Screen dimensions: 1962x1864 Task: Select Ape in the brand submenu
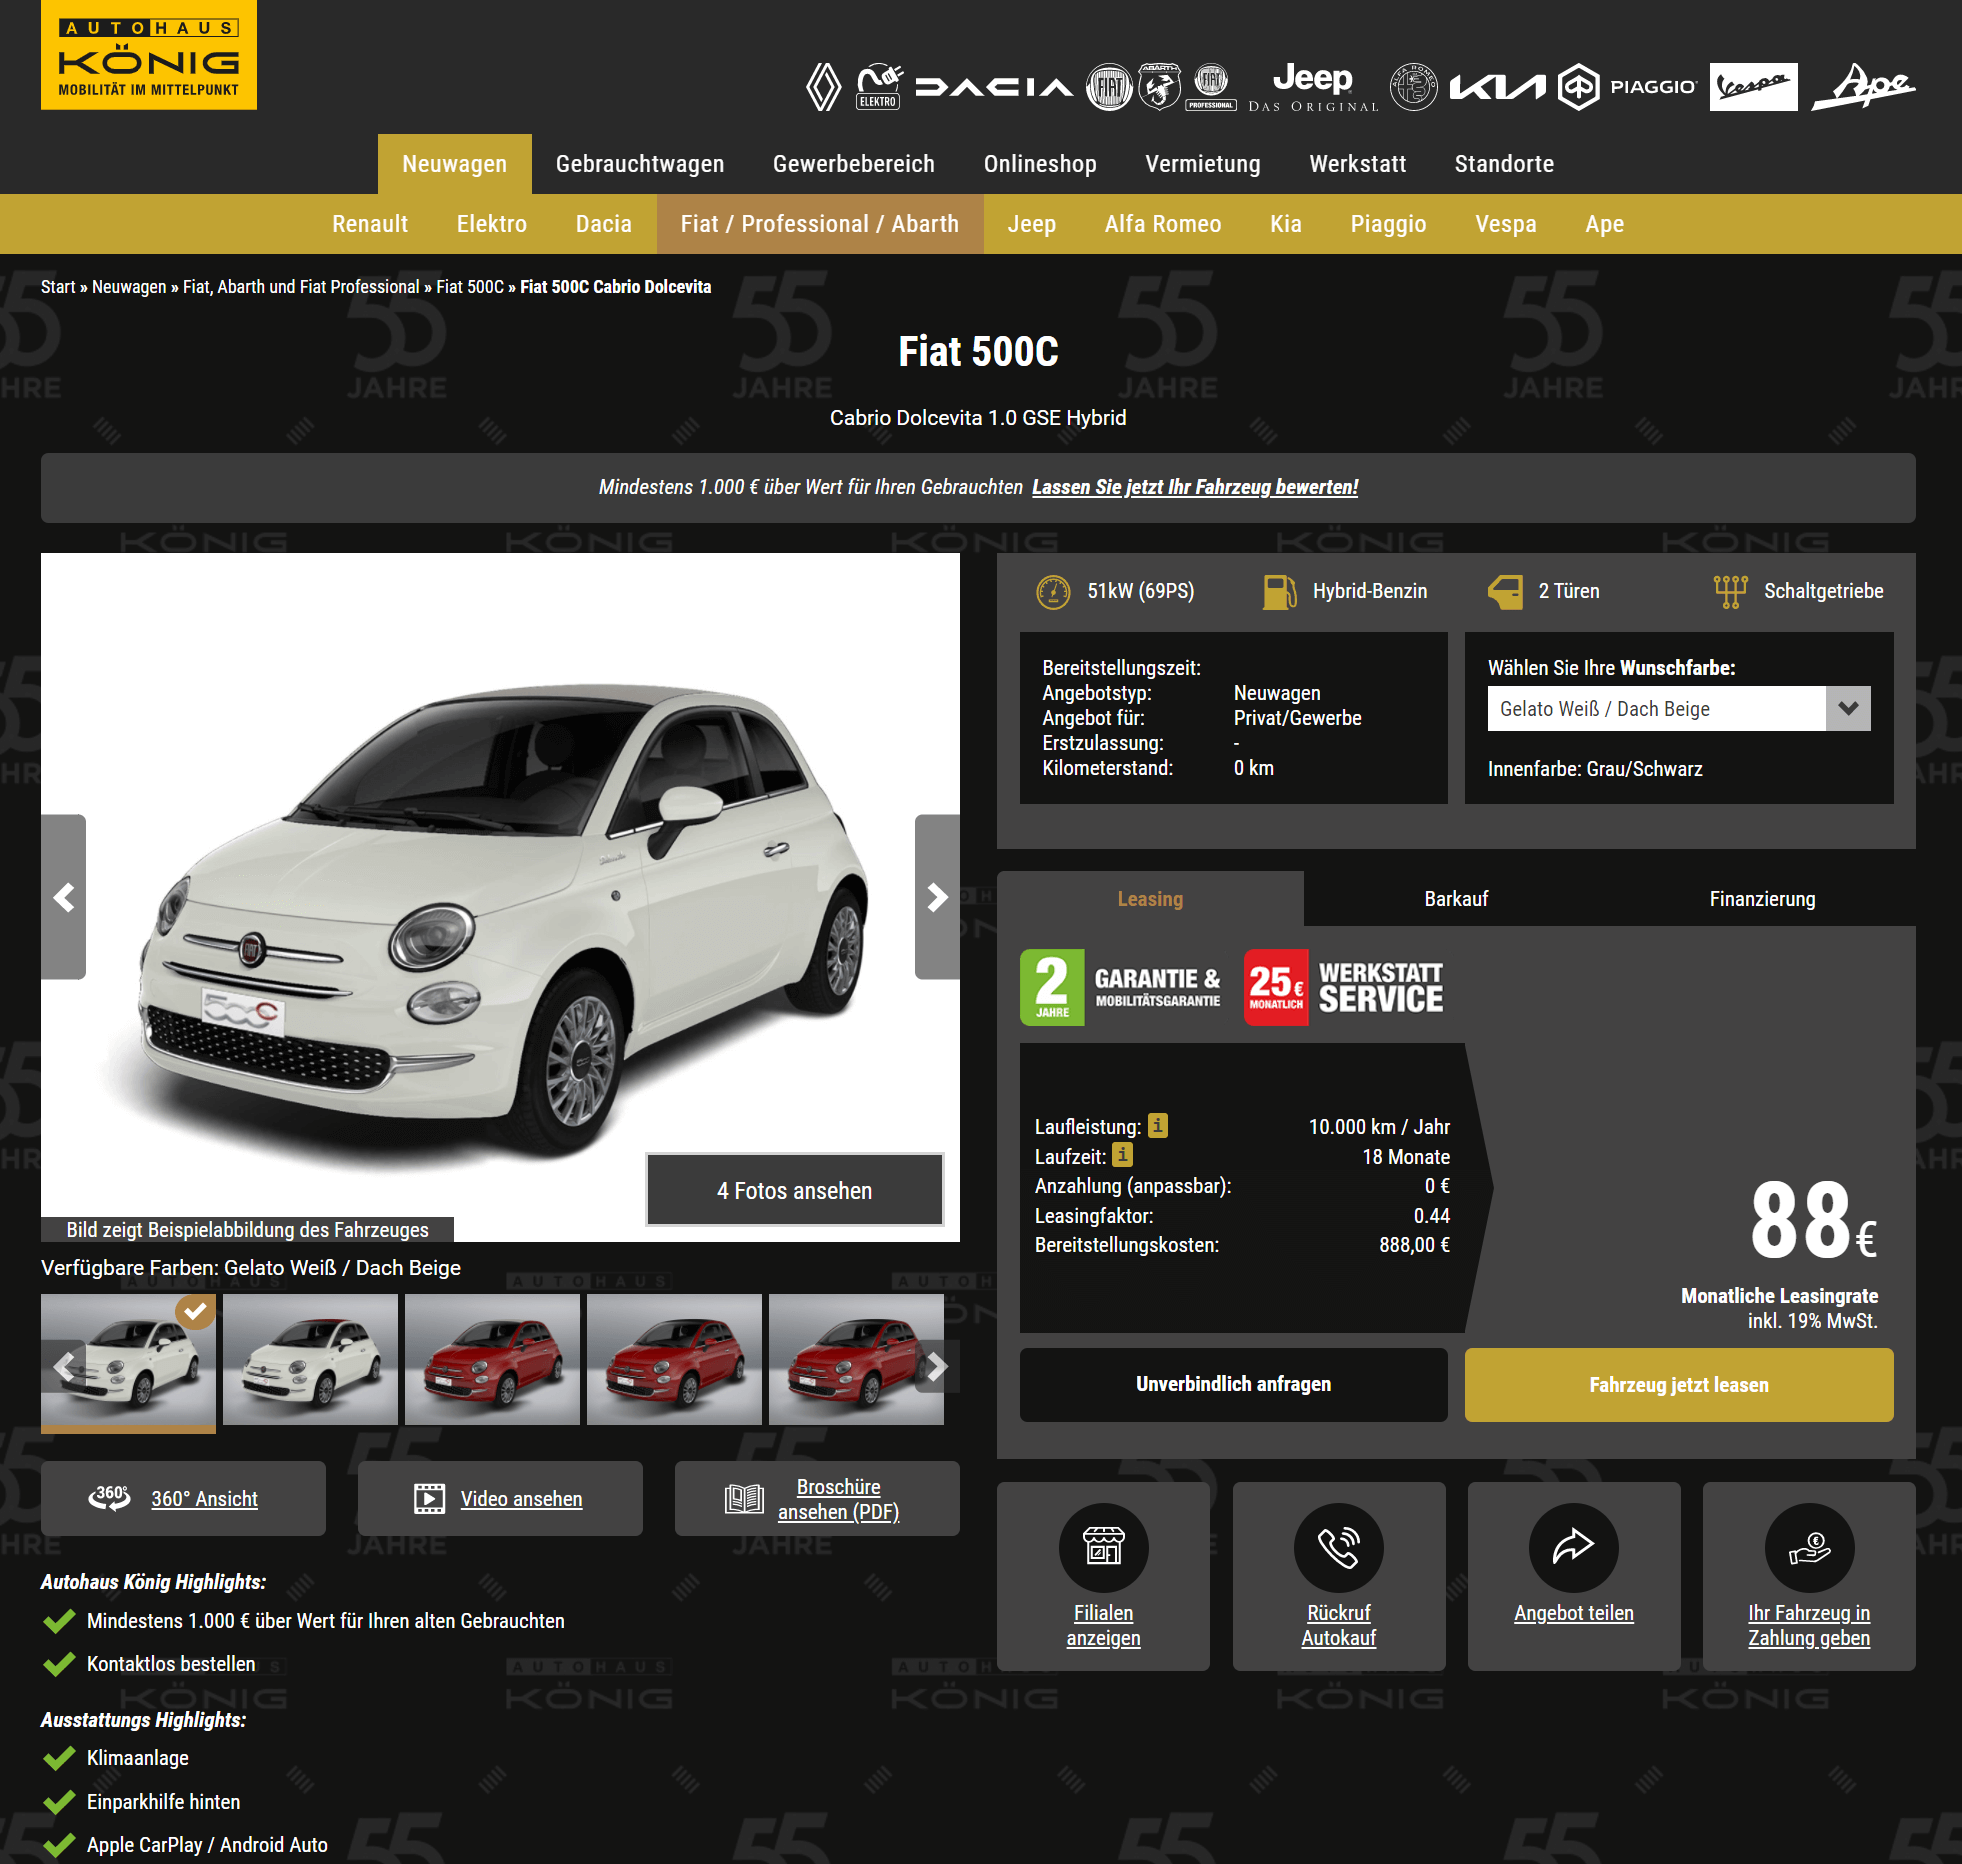pos(1605,224)
